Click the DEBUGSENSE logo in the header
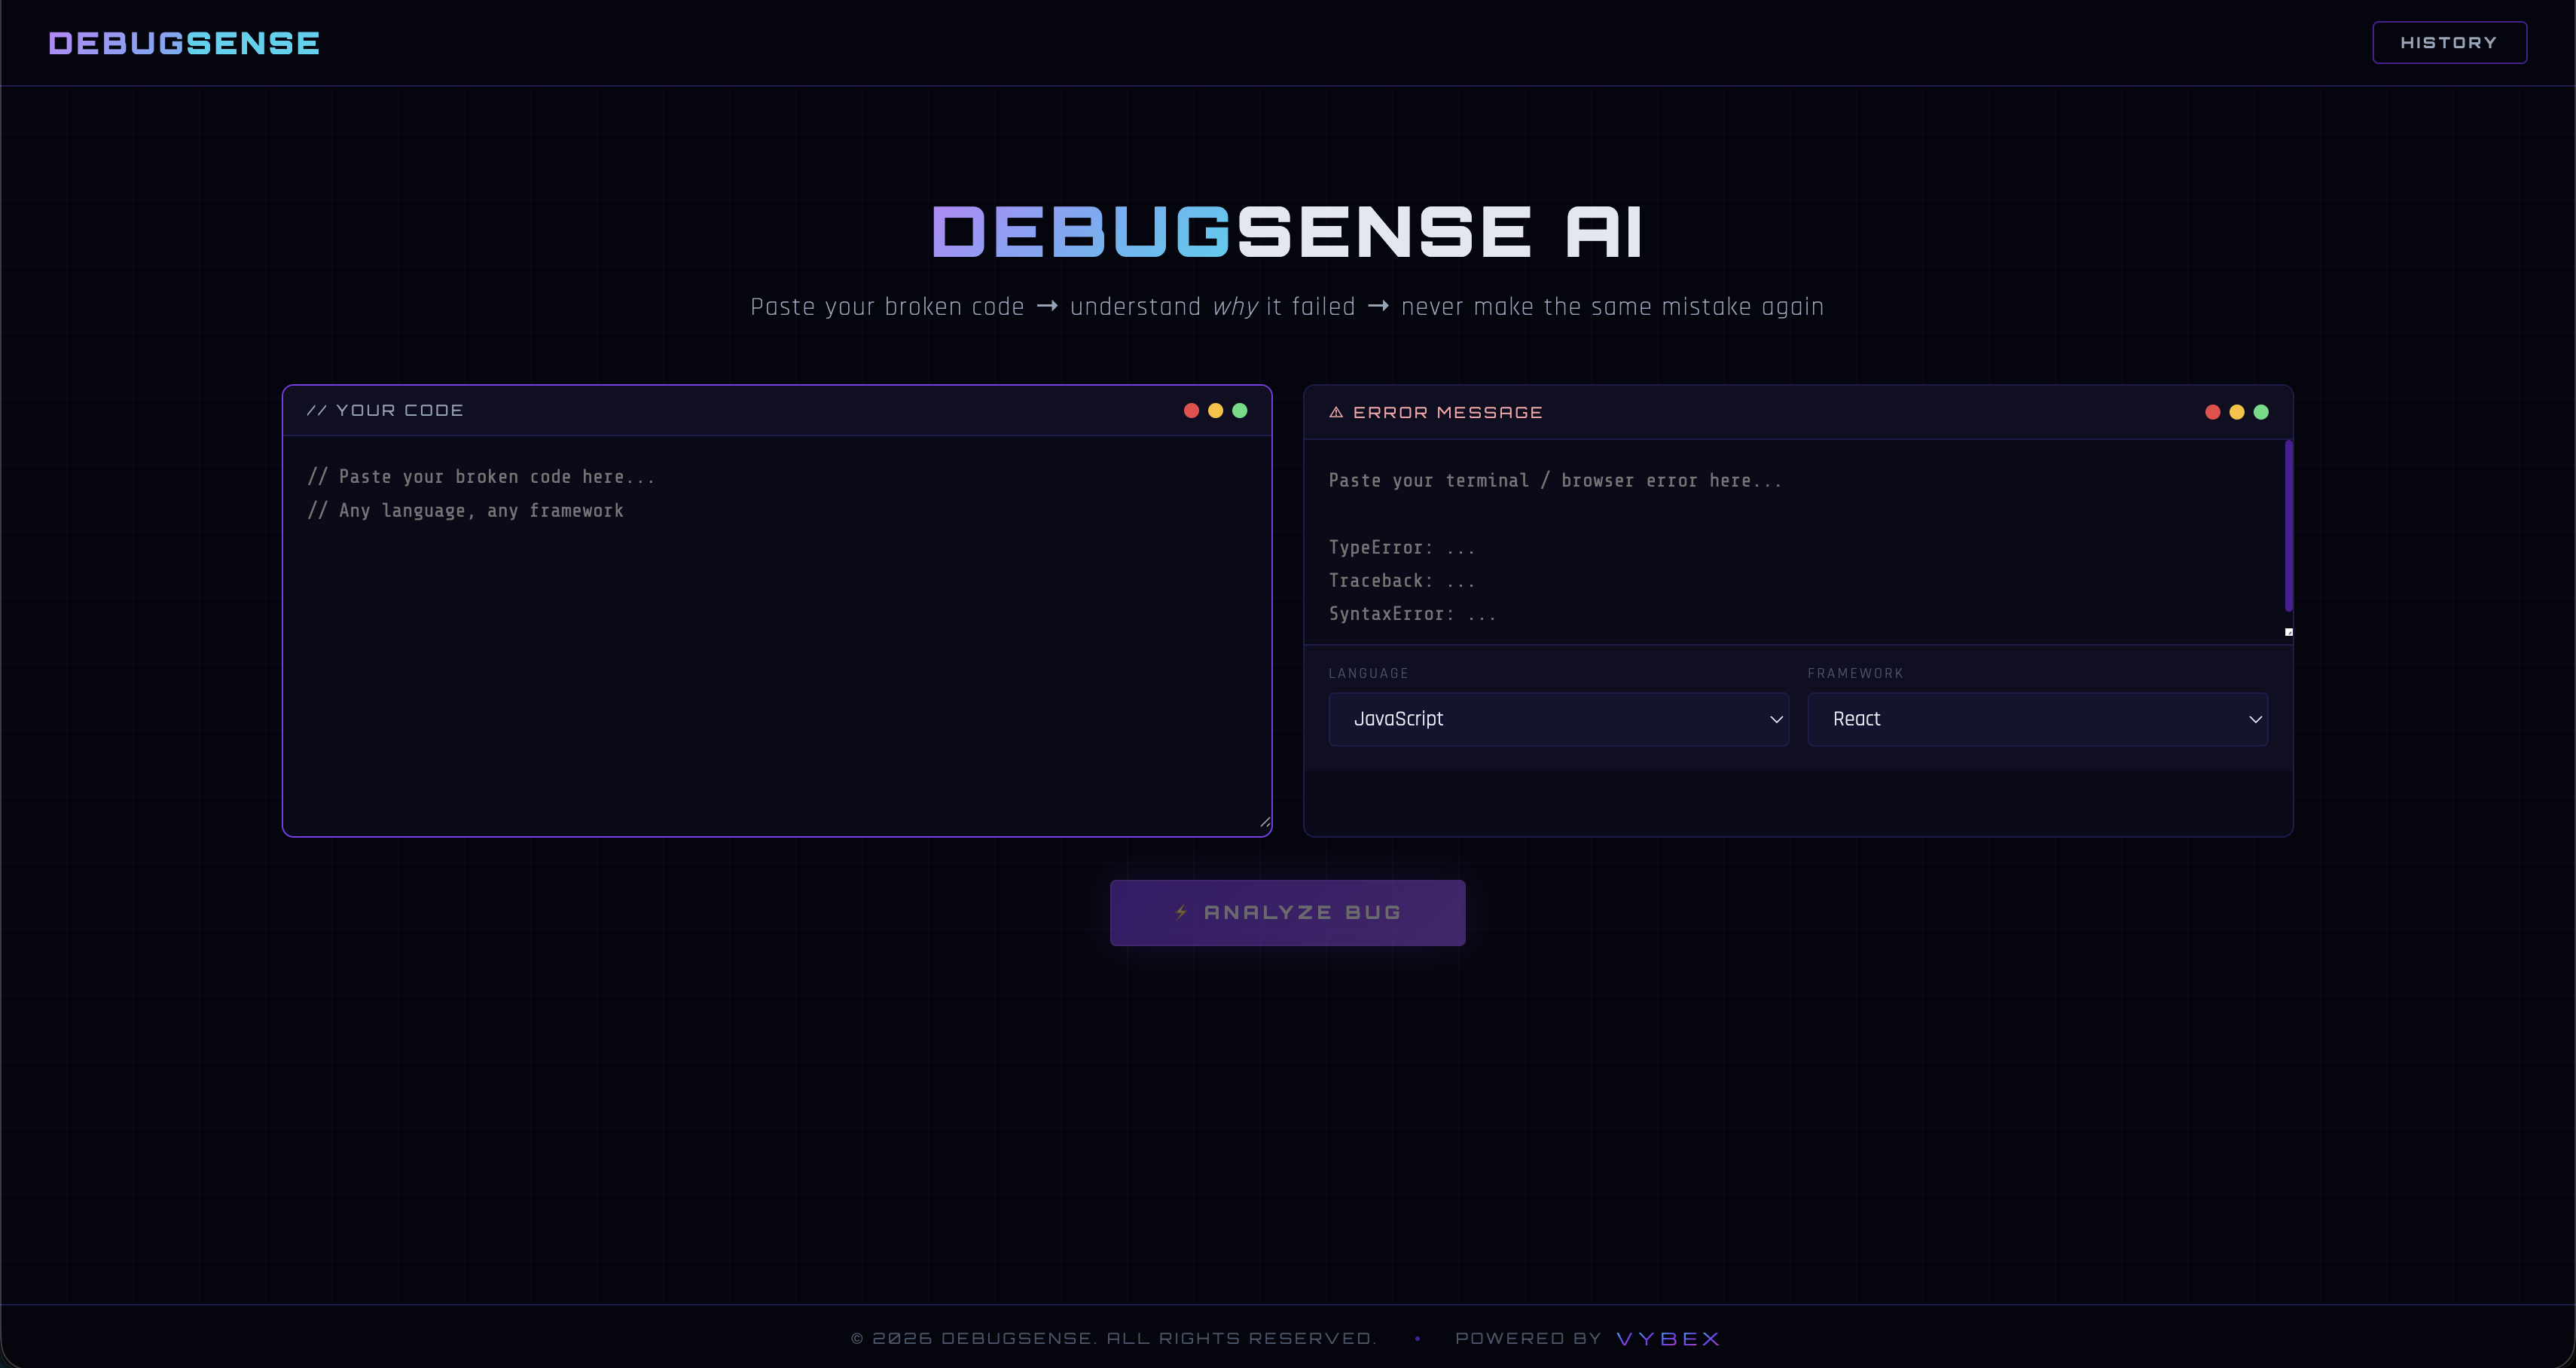 pyautogui.click(x=184, y=43)
